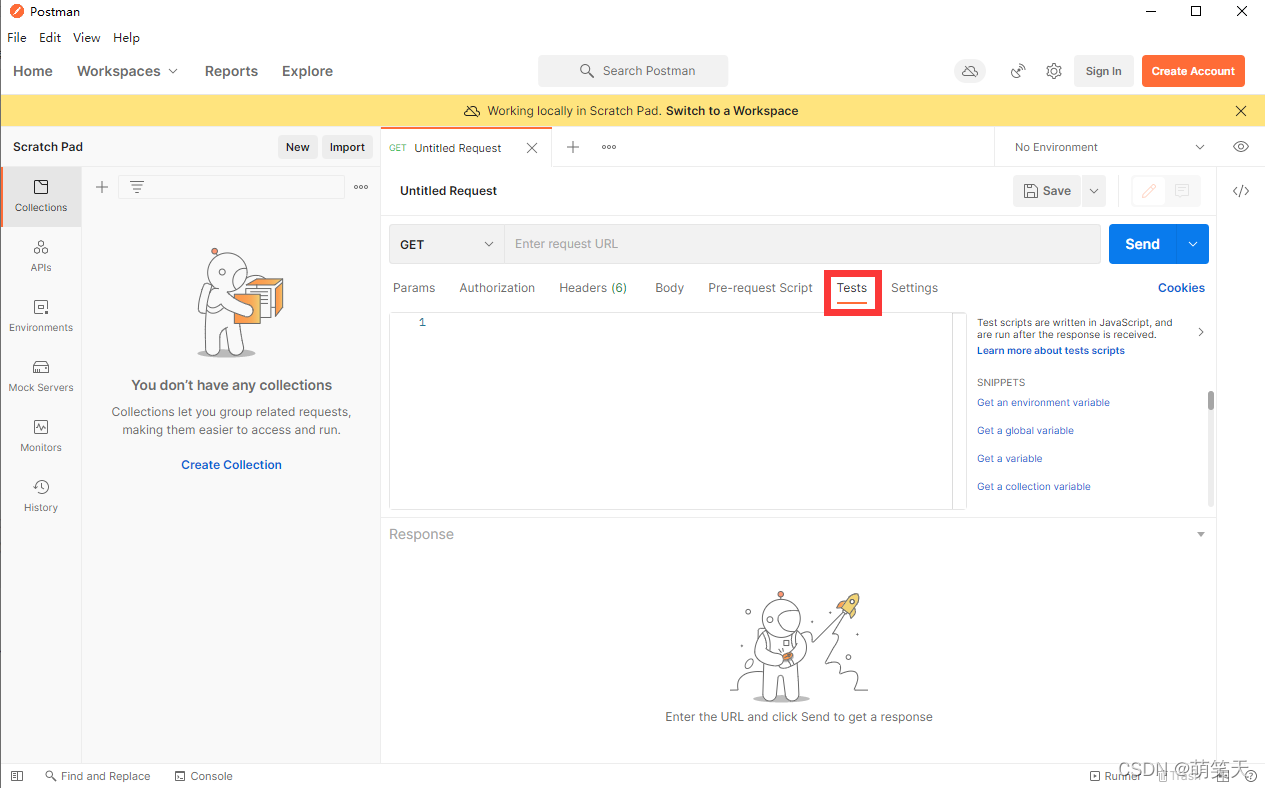Viewport: 1265px width, 788px height.
Task: Toggle the environment quick look eye icon
Action: tap(1241, 147)
